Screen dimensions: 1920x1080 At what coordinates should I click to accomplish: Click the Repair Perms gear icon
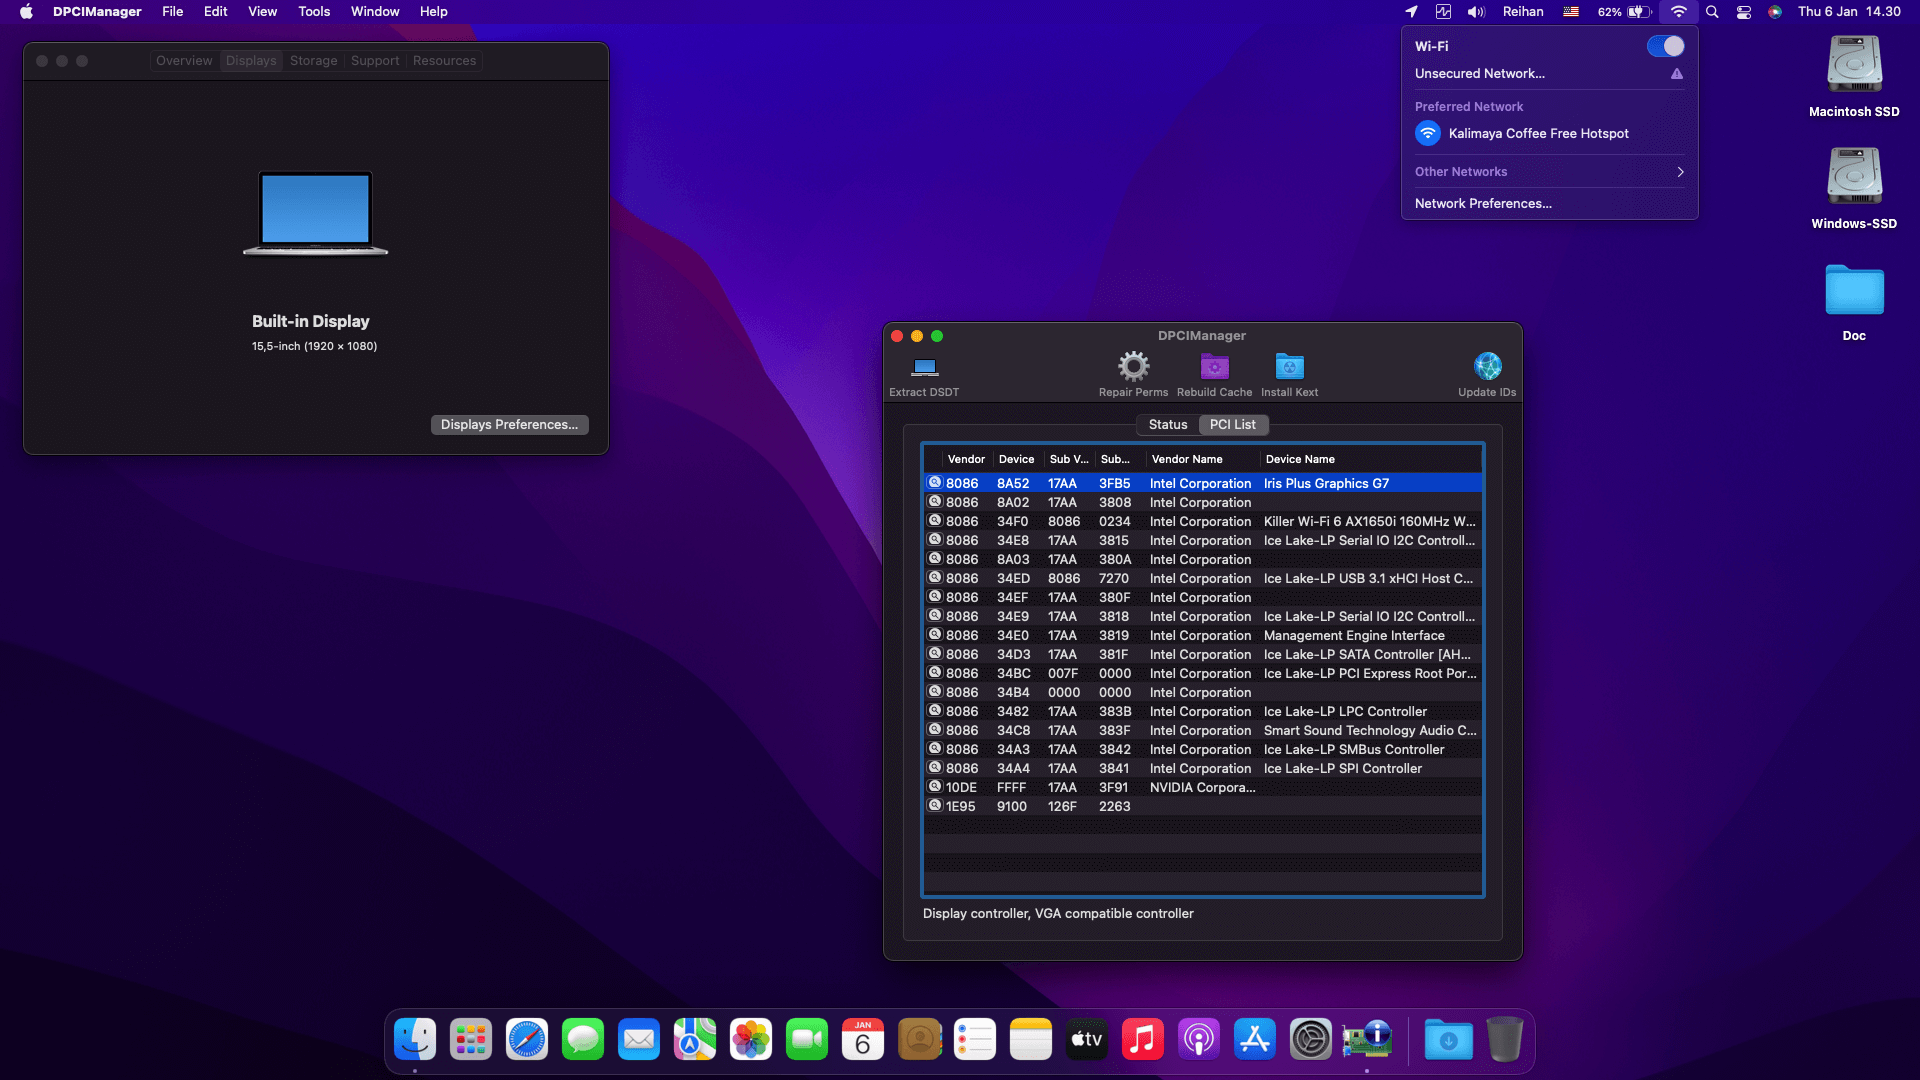(x=1133, y=366)
